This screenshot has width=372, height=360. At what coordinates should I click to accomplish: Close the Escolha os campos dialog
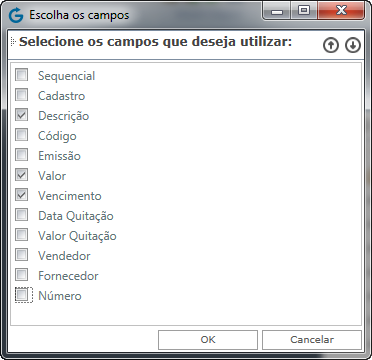(x=341, y=11)
